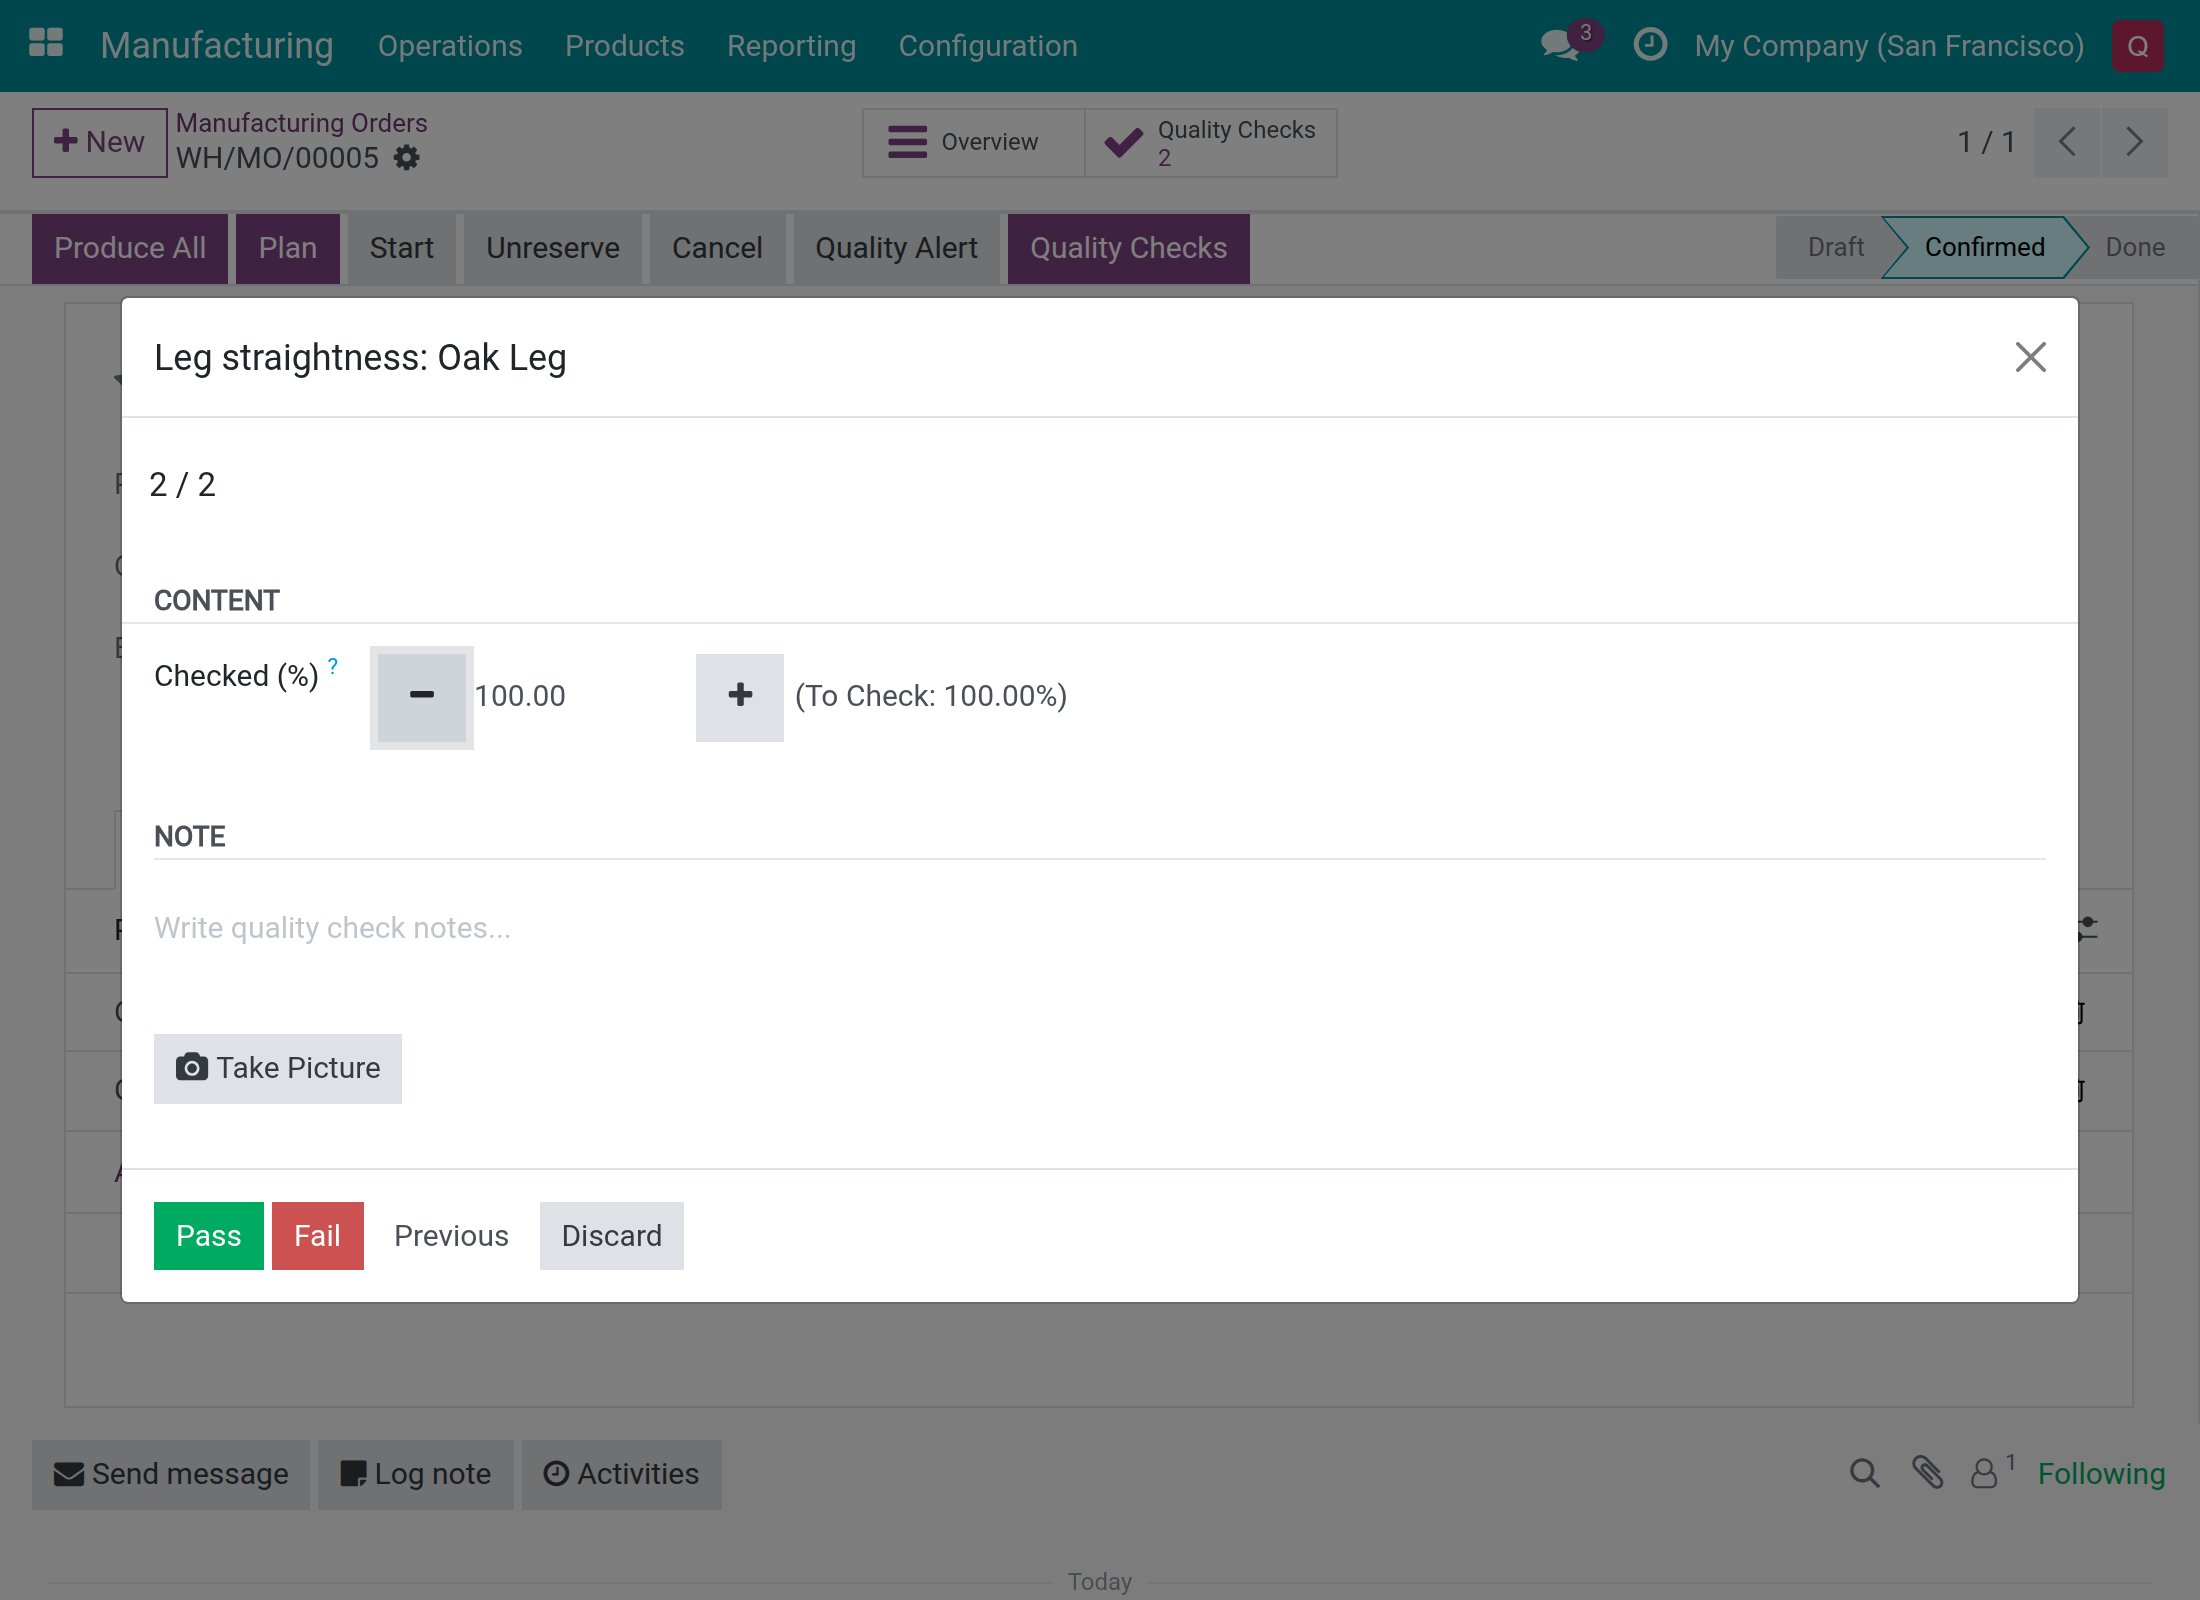
Task: Click Produce All
Action: [130, 248]
